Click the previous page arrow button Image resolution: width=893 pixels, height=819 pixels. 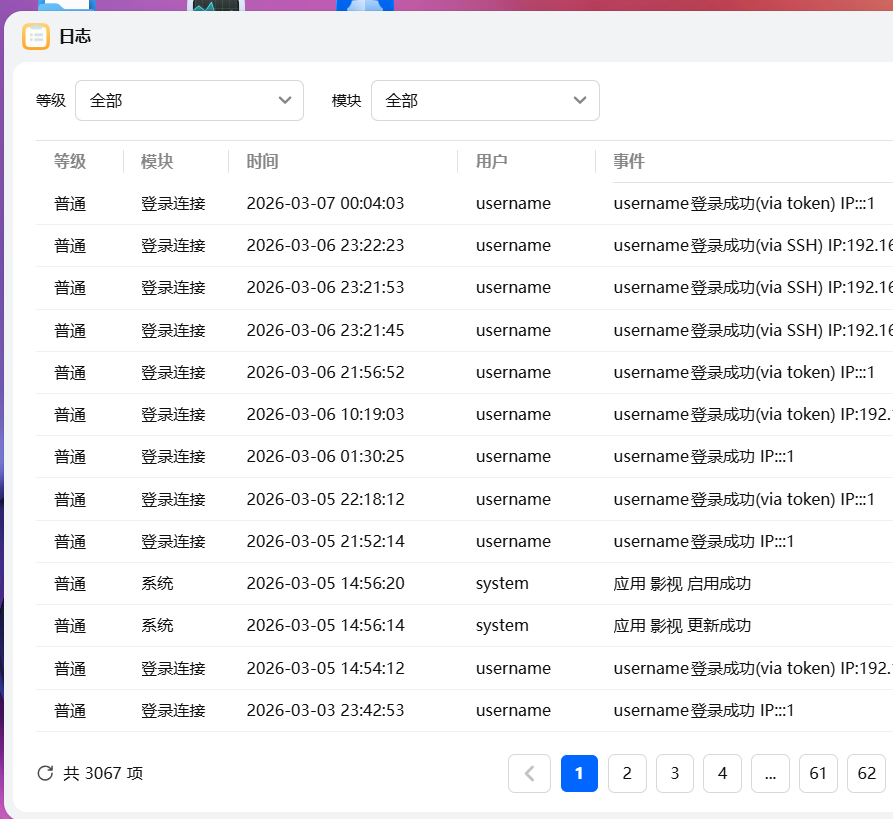[x=529, y=773]
